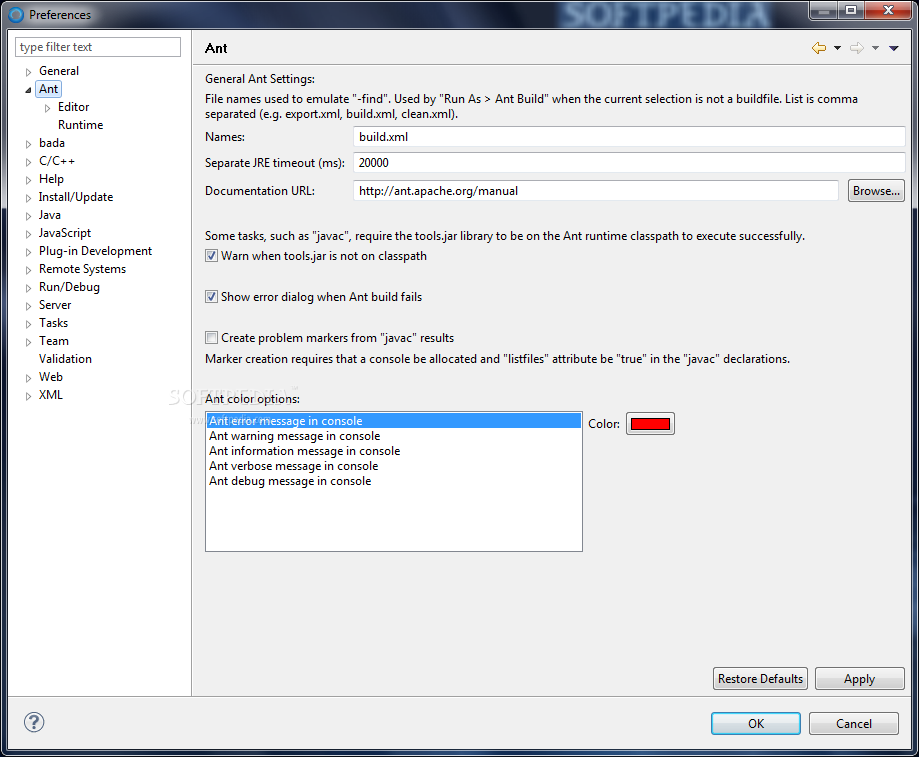The image size is (919, 757).
Task: Confirm with the OK button
Action: 755,724
